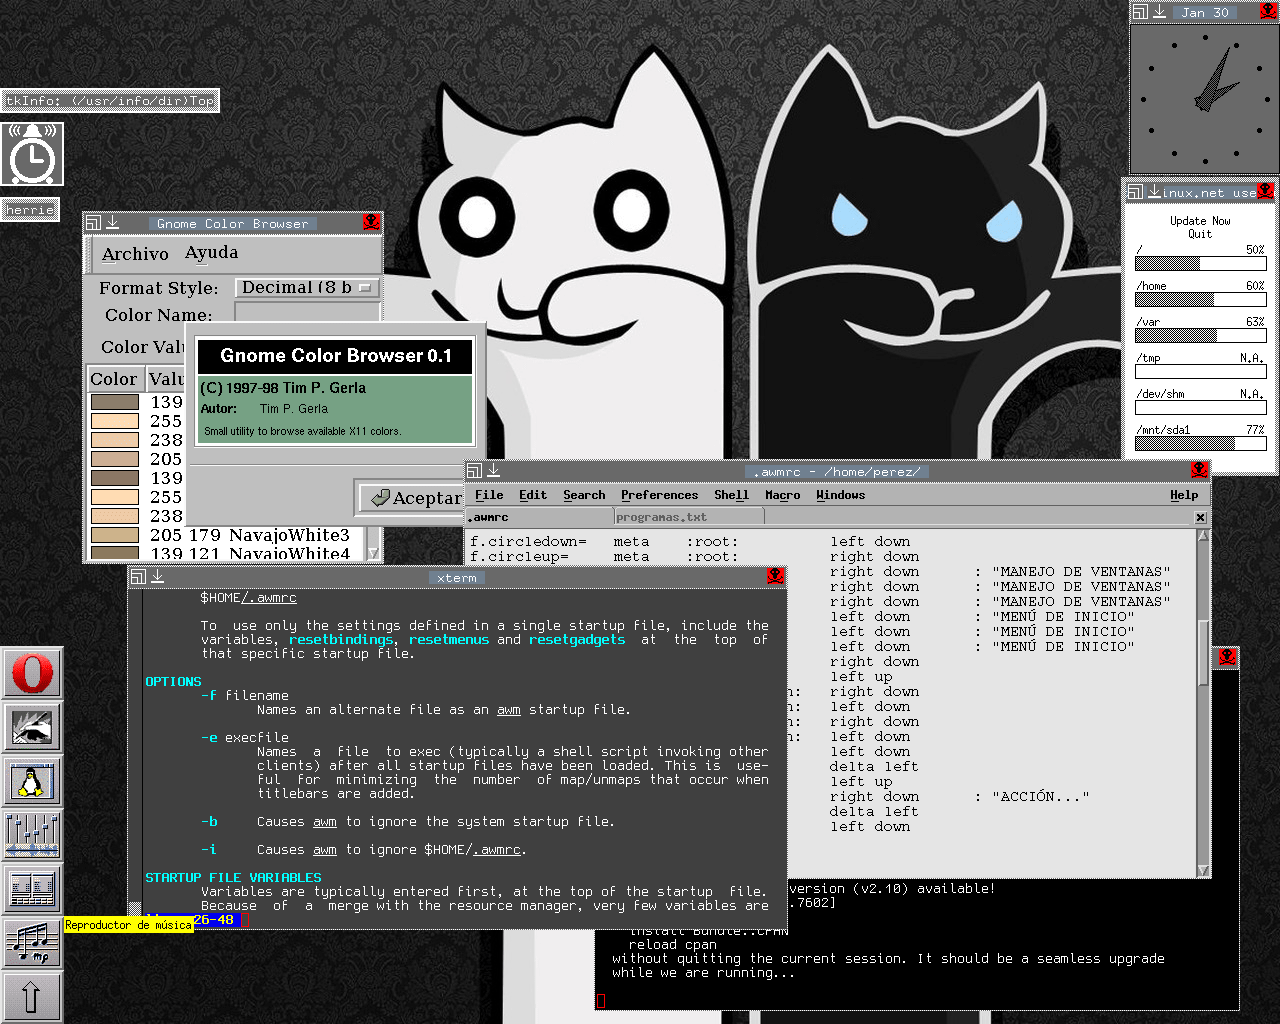
Task: Click the herrie desktop label
Action: 30,210
